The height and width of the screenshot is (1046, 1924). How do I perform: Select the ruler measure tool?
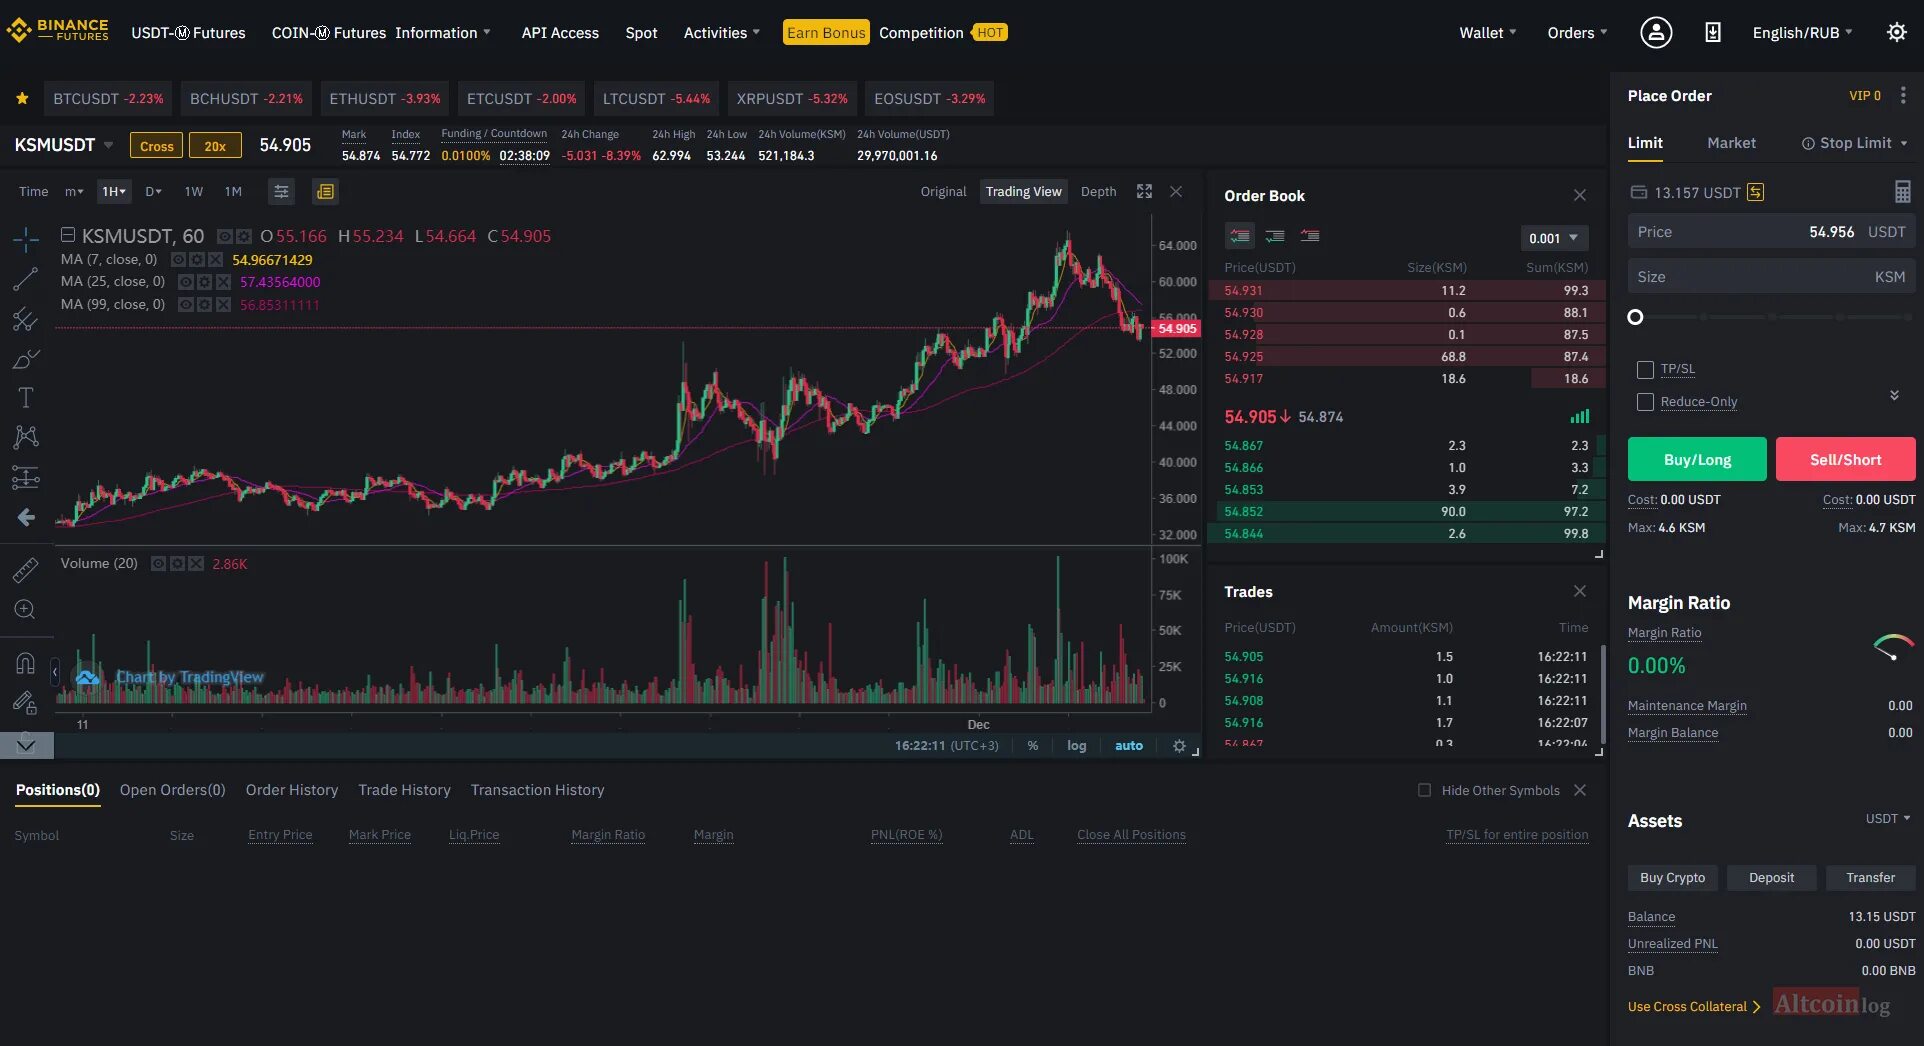click(x=26, y=570)
